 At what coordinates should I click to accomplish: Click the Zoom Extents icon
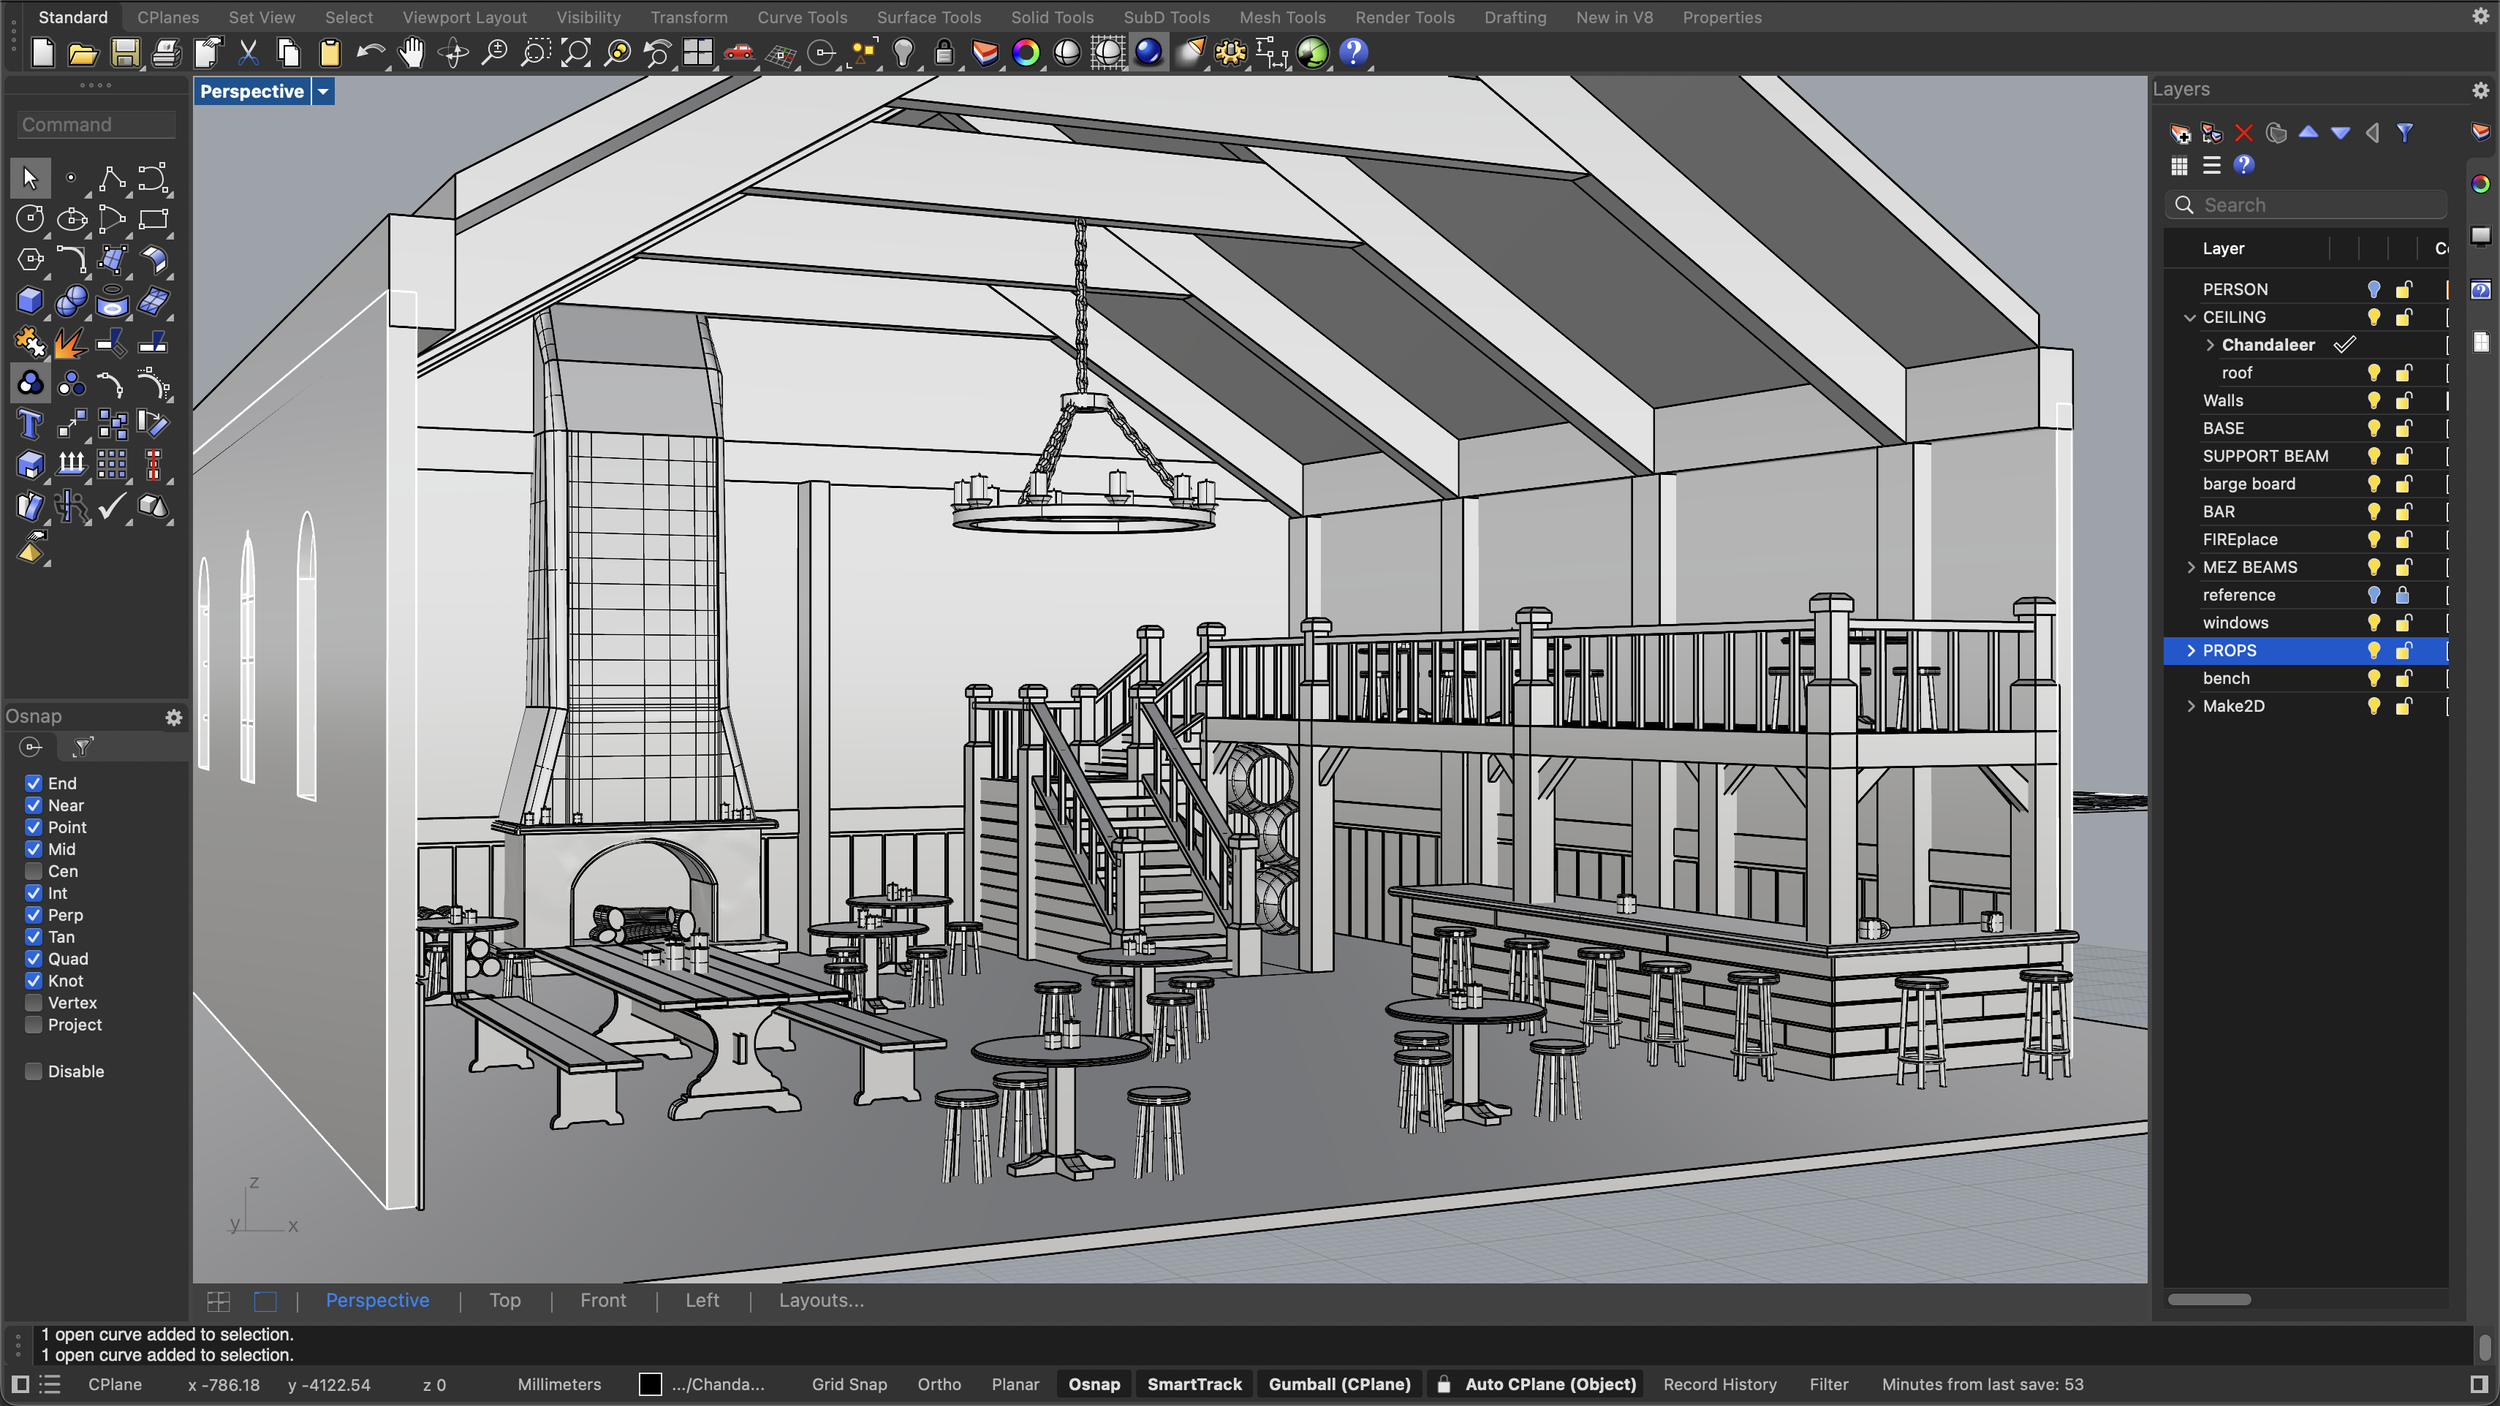[x=576, y=53]
